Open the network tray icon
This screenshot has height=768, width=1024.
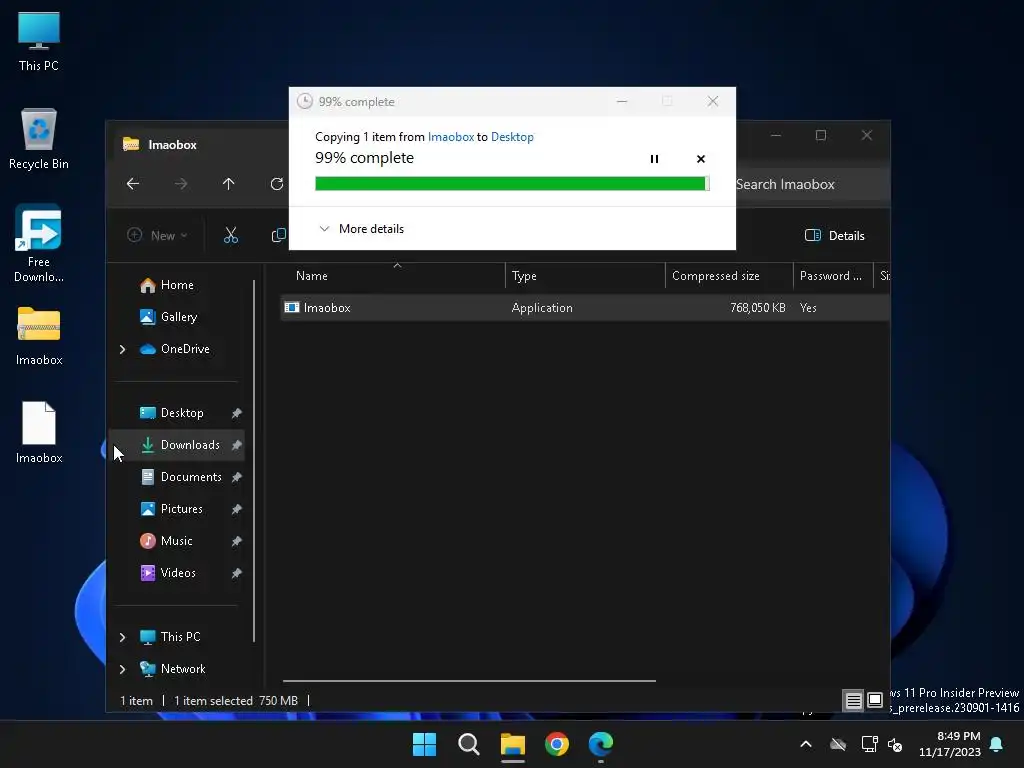(869, 744)
